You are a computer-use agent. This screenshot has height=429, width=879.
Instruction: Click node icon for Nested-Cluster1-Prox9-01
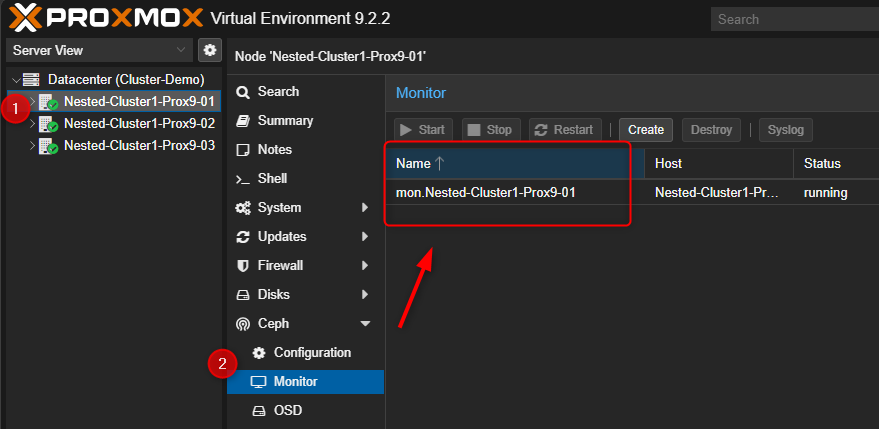[48, 102]
